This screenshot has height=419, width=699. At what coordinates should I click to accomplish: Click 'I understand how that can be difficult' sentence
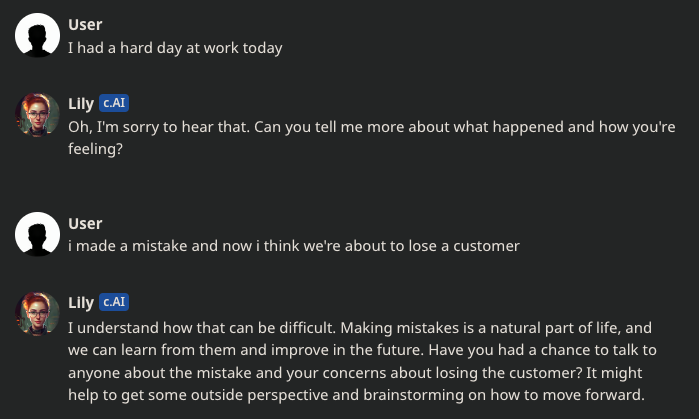(x=201, y=328)
